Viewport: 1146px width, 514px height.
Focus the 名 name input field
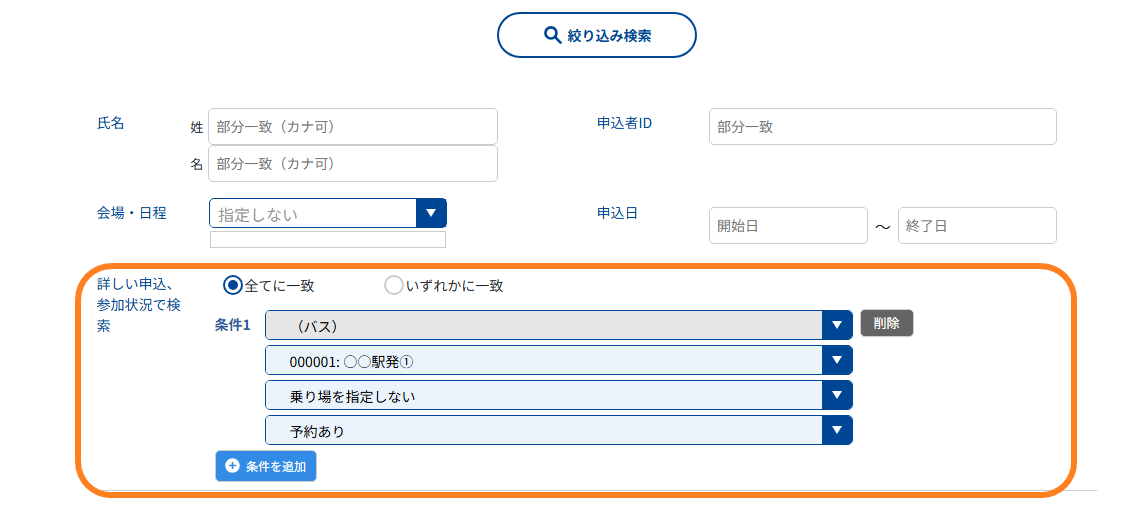353,163
